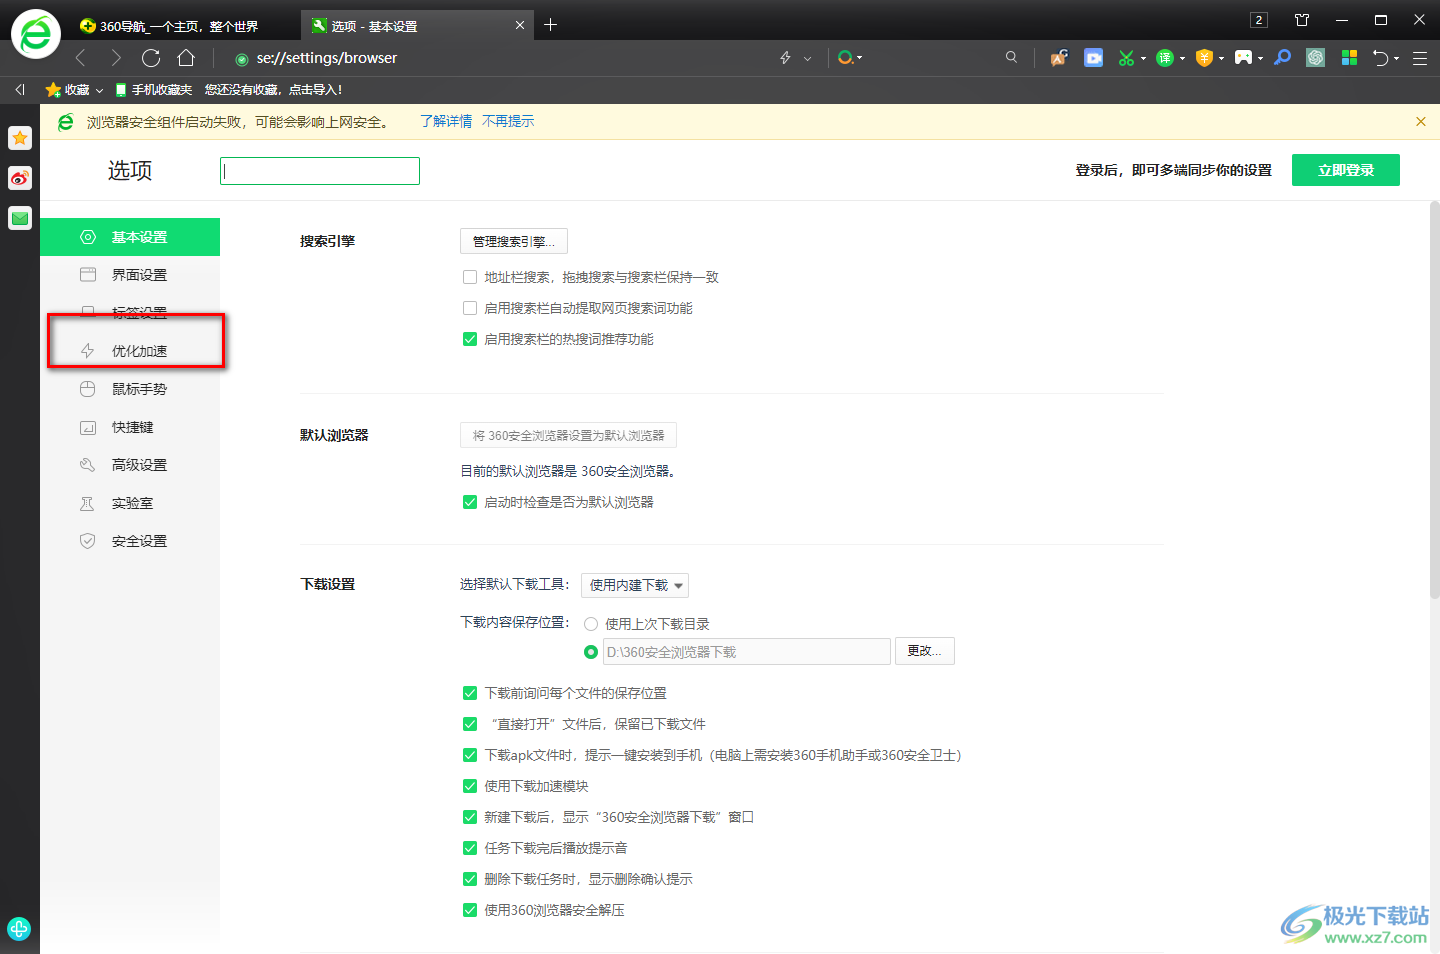Click the magnifier search icon

point(1011,58)
